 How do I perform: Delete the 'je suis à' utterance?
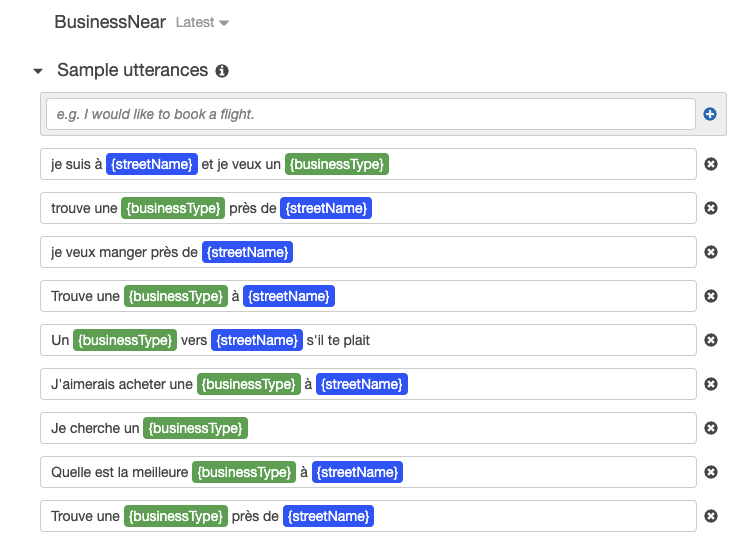(x=711, y=164)
